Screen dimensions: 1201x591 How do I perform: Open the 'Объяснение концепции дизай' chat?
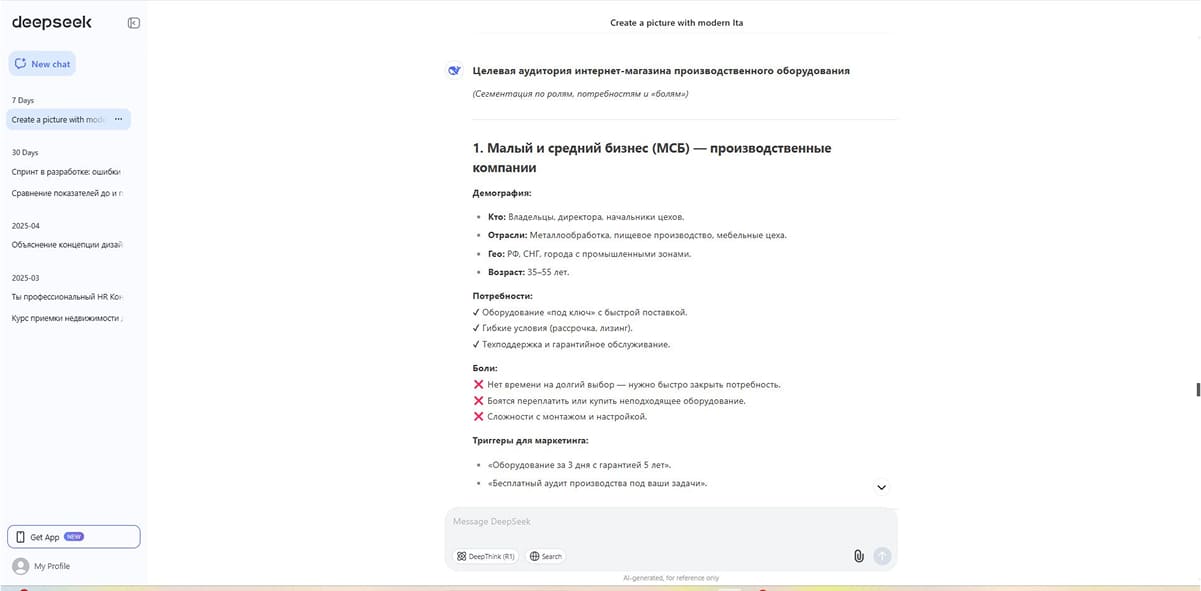66,244
